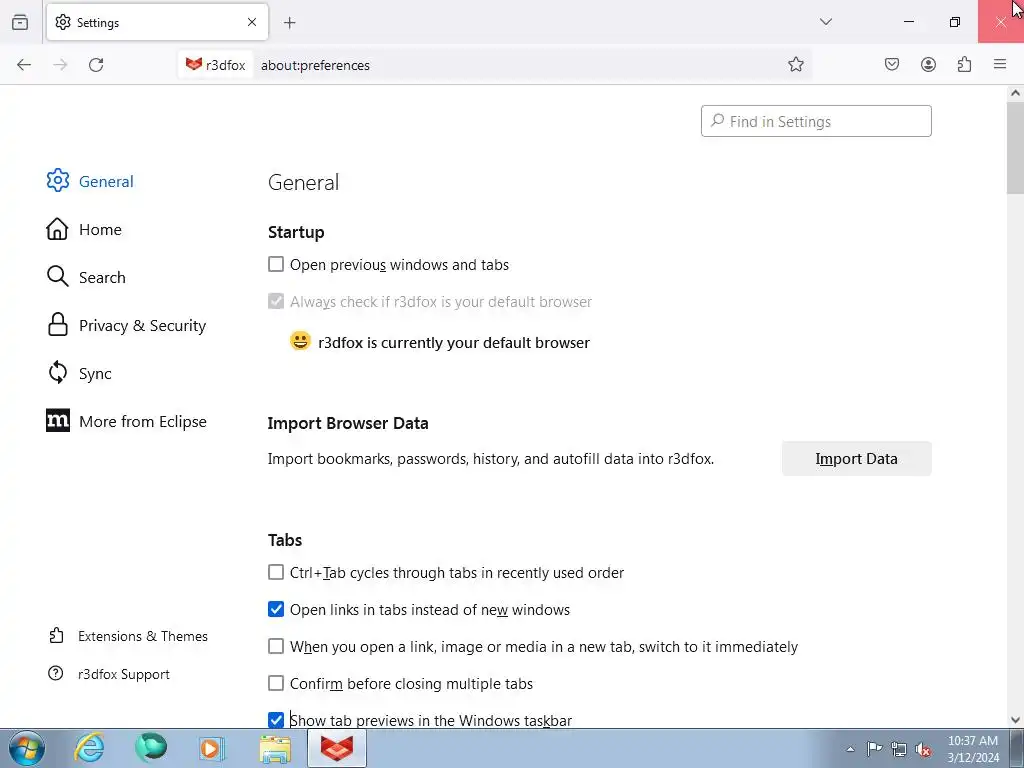Click the Import Browser Data heading
This screenshot has height=768, width=1024.
348,423
